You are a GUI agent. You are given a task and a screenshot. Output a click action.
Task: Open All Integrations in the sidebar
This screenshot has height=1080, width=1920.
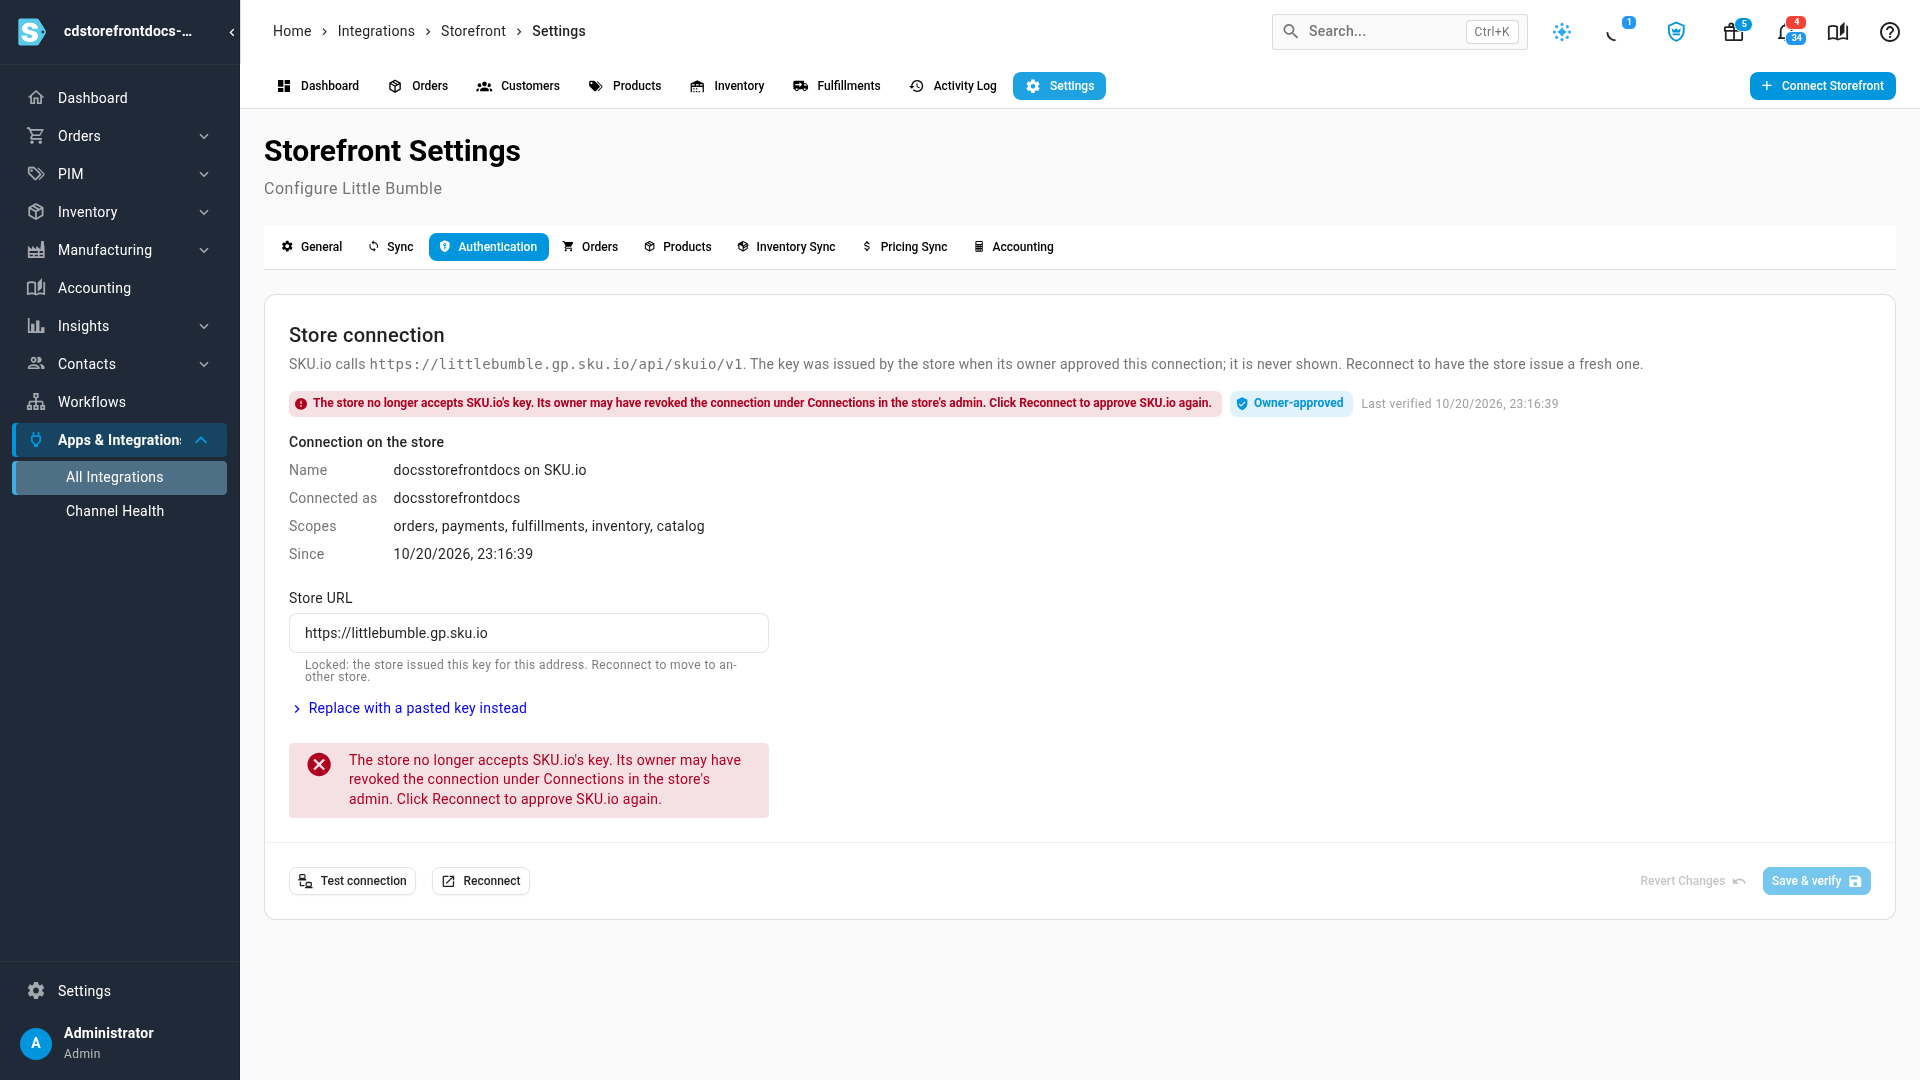(x=120, y=478)
